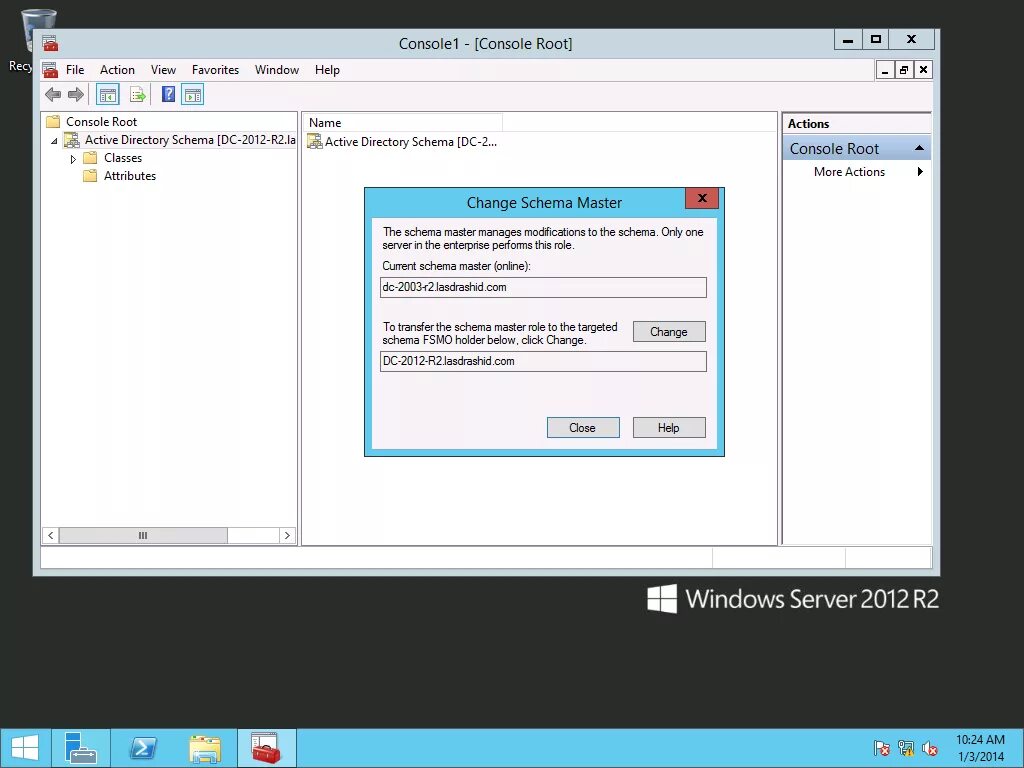Open the blue Help toolbar icon

pos(168,94)
